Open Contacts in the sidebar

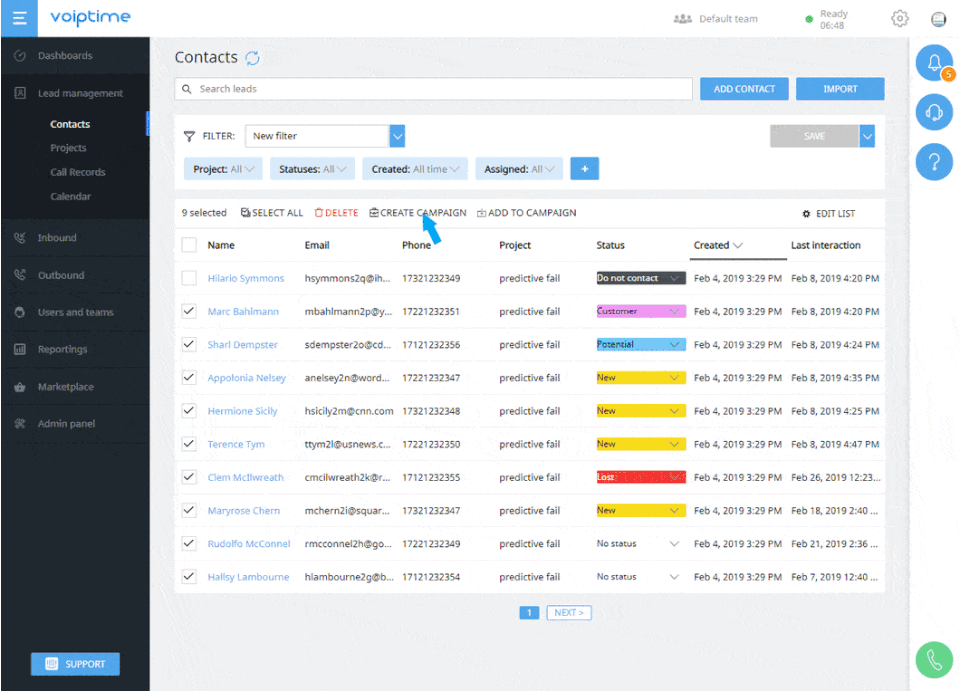pyautogui.click(x=70, y=124)
